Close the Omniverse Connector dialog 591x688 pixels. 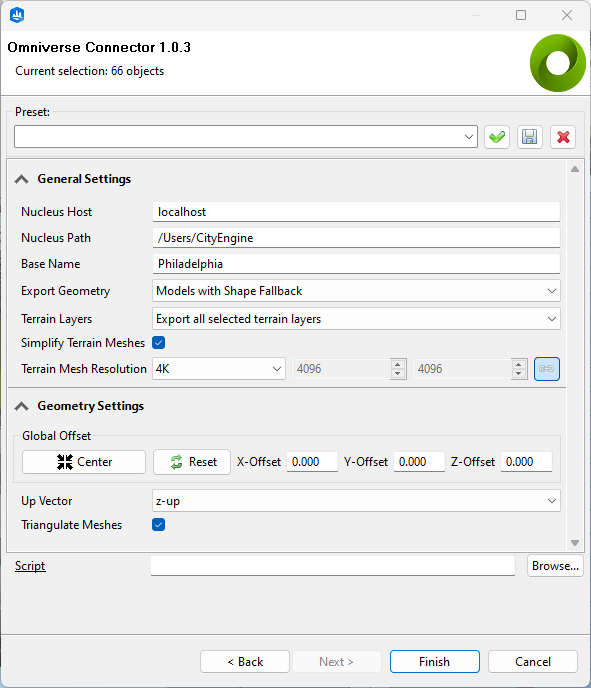click(567, 15)
